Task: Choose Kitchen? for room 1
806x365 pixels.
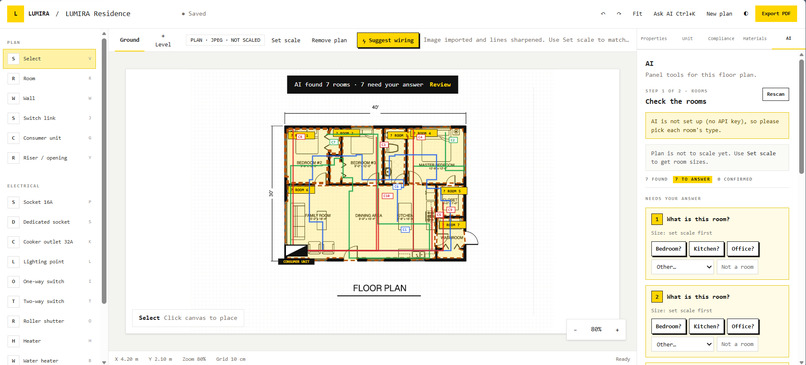Action: [x=706, y=249]
